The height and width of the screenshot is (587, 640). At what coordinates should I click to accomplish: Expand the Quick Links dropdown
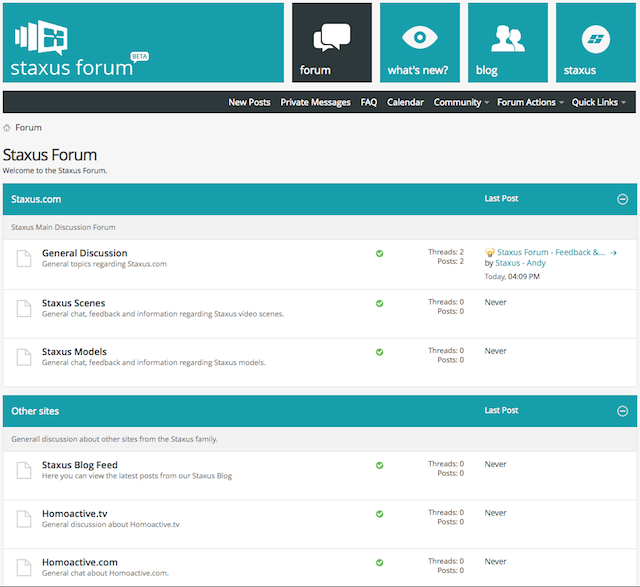click(598, 102)
